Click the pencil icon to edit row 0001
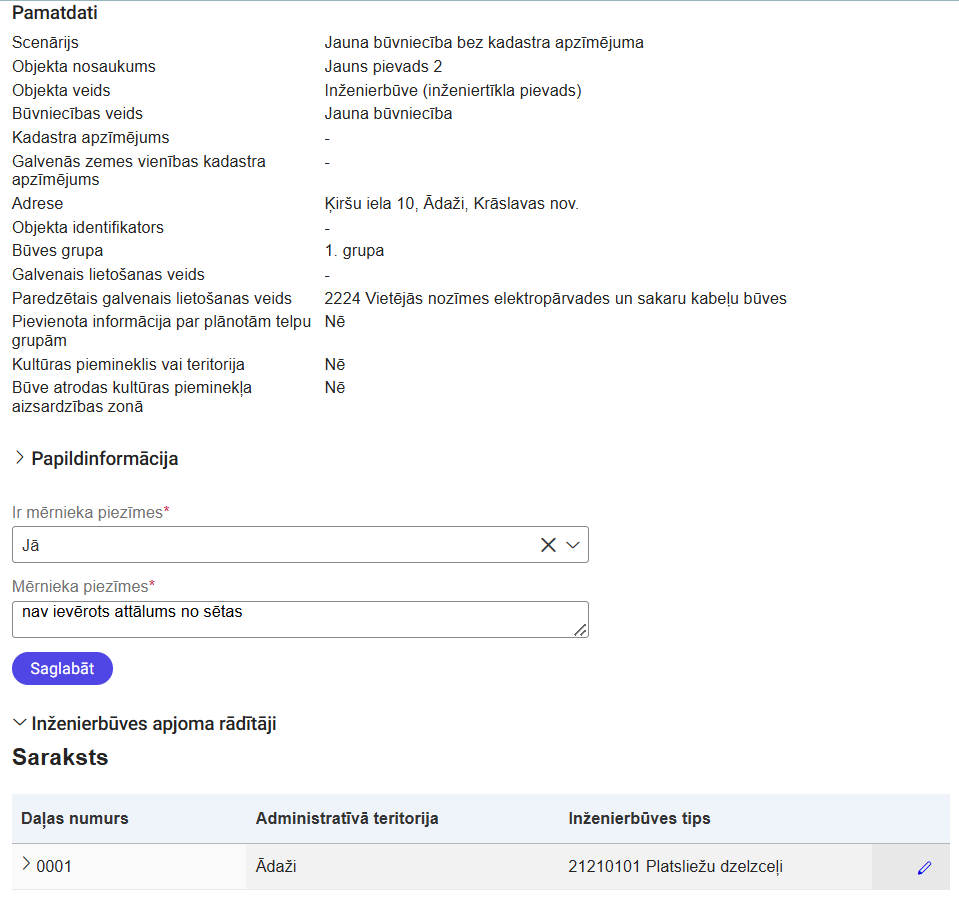959x901 pixels. click(923, 866)
